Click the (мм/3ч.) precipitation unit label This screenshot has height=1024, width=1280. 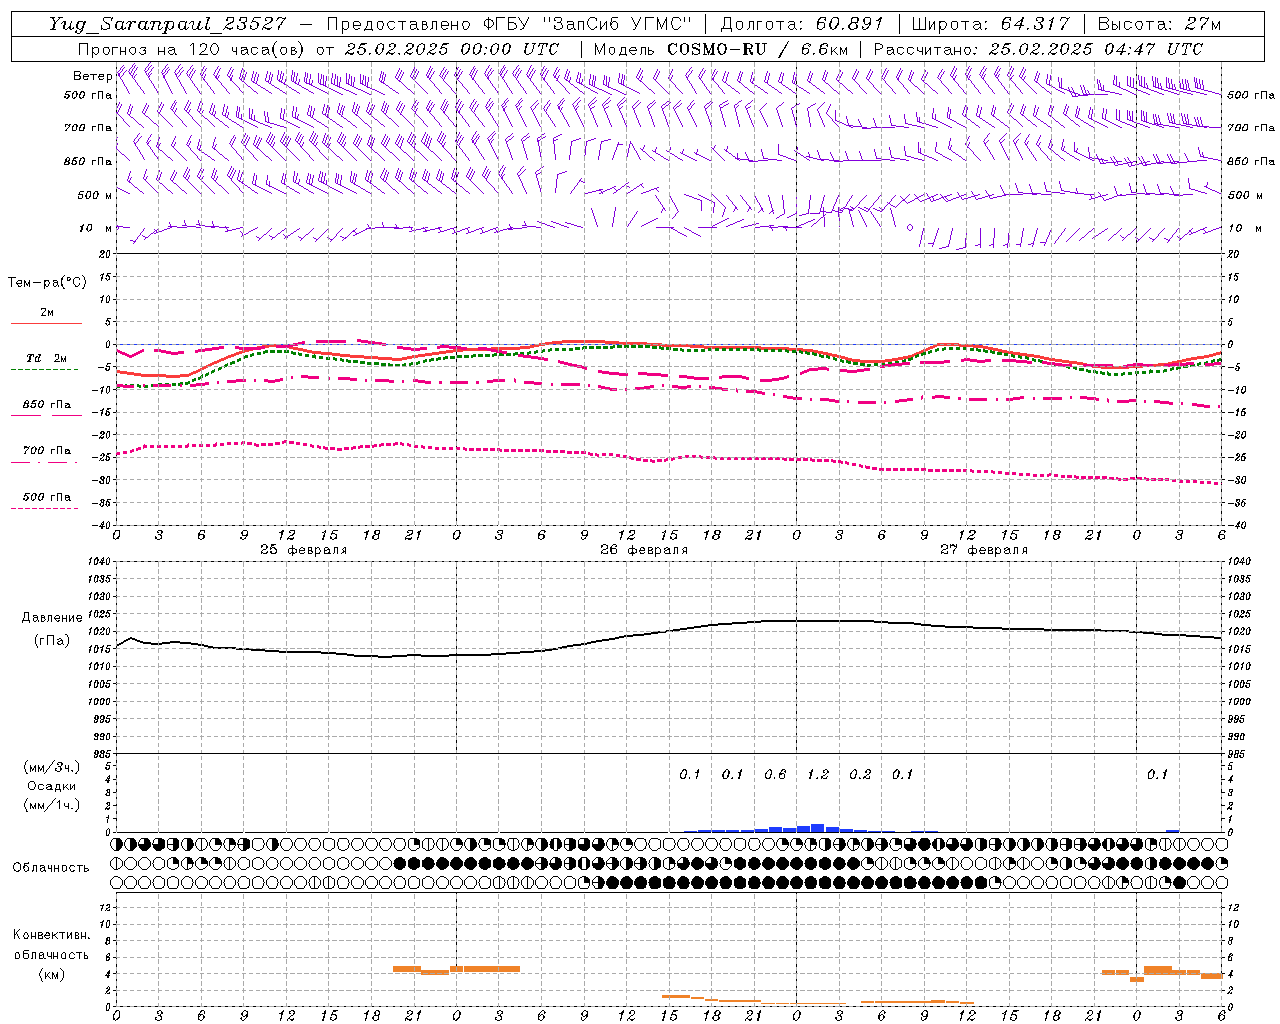tap(52, 767)
